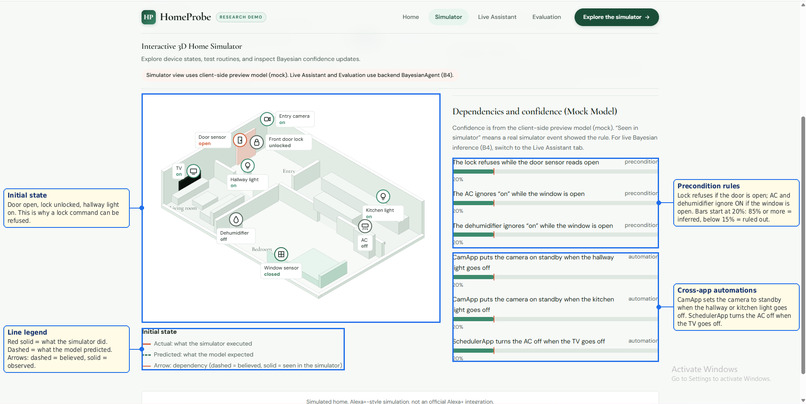Click the Entry room label
Screen dimensions: 806x404
(288, 171)
